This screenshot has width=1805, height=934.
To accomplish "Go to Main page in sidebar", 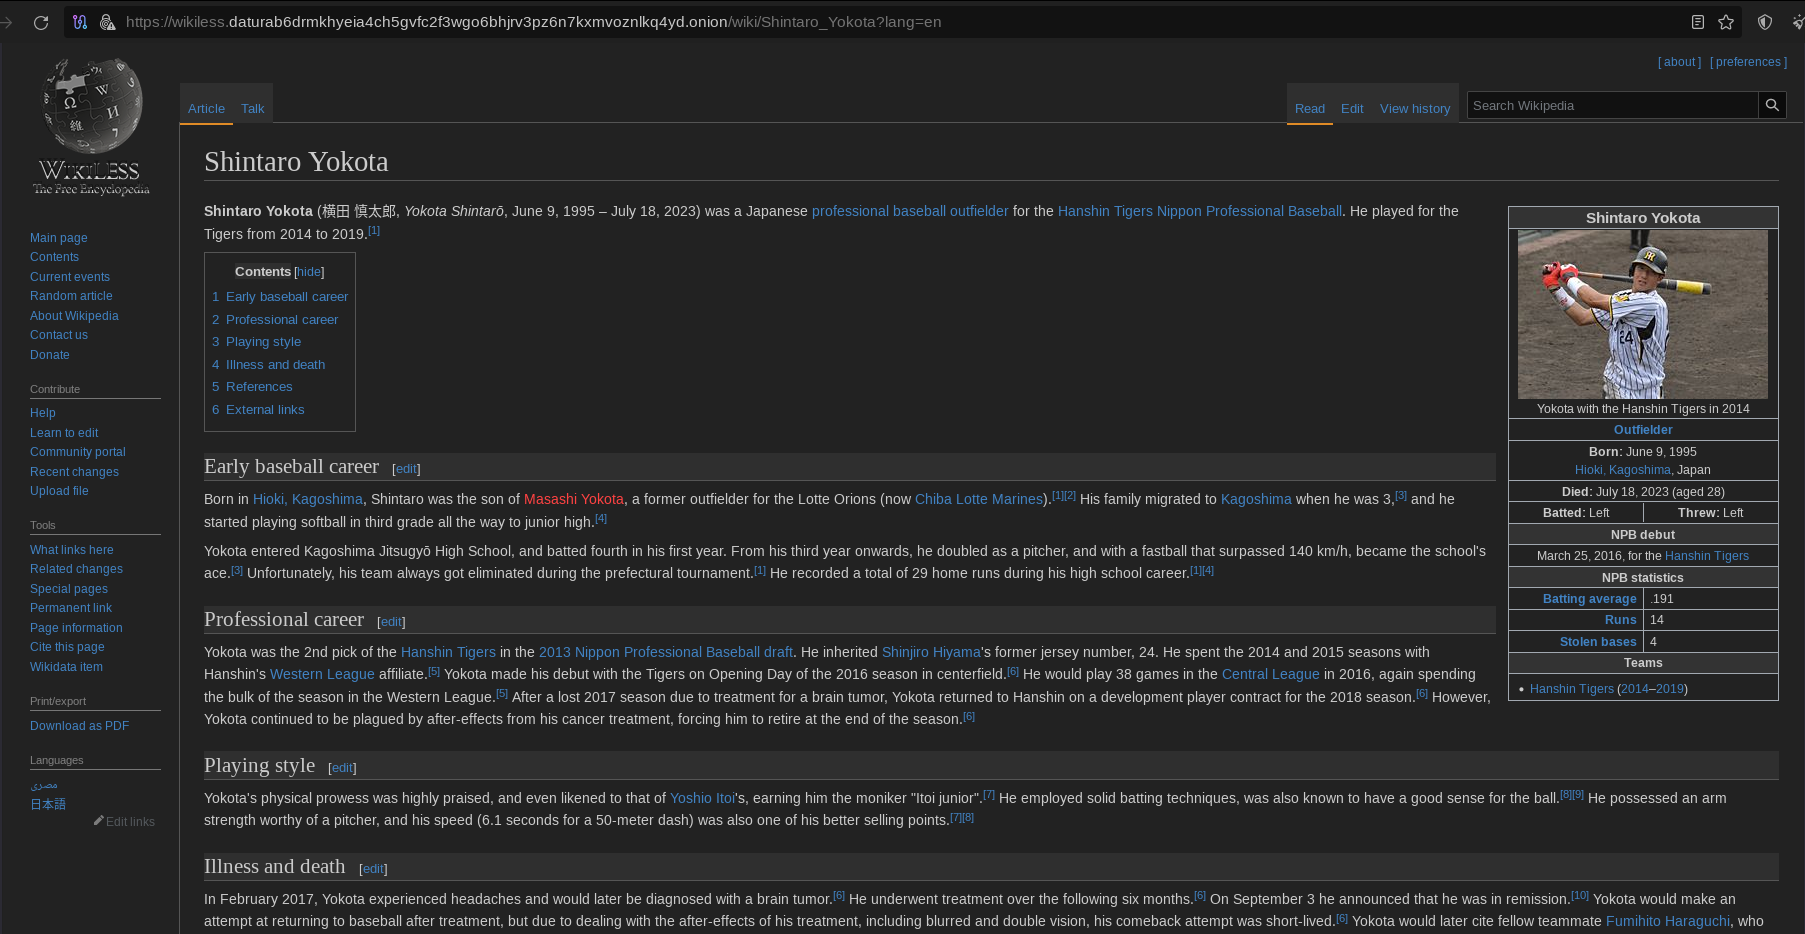I will coord(59,238).
